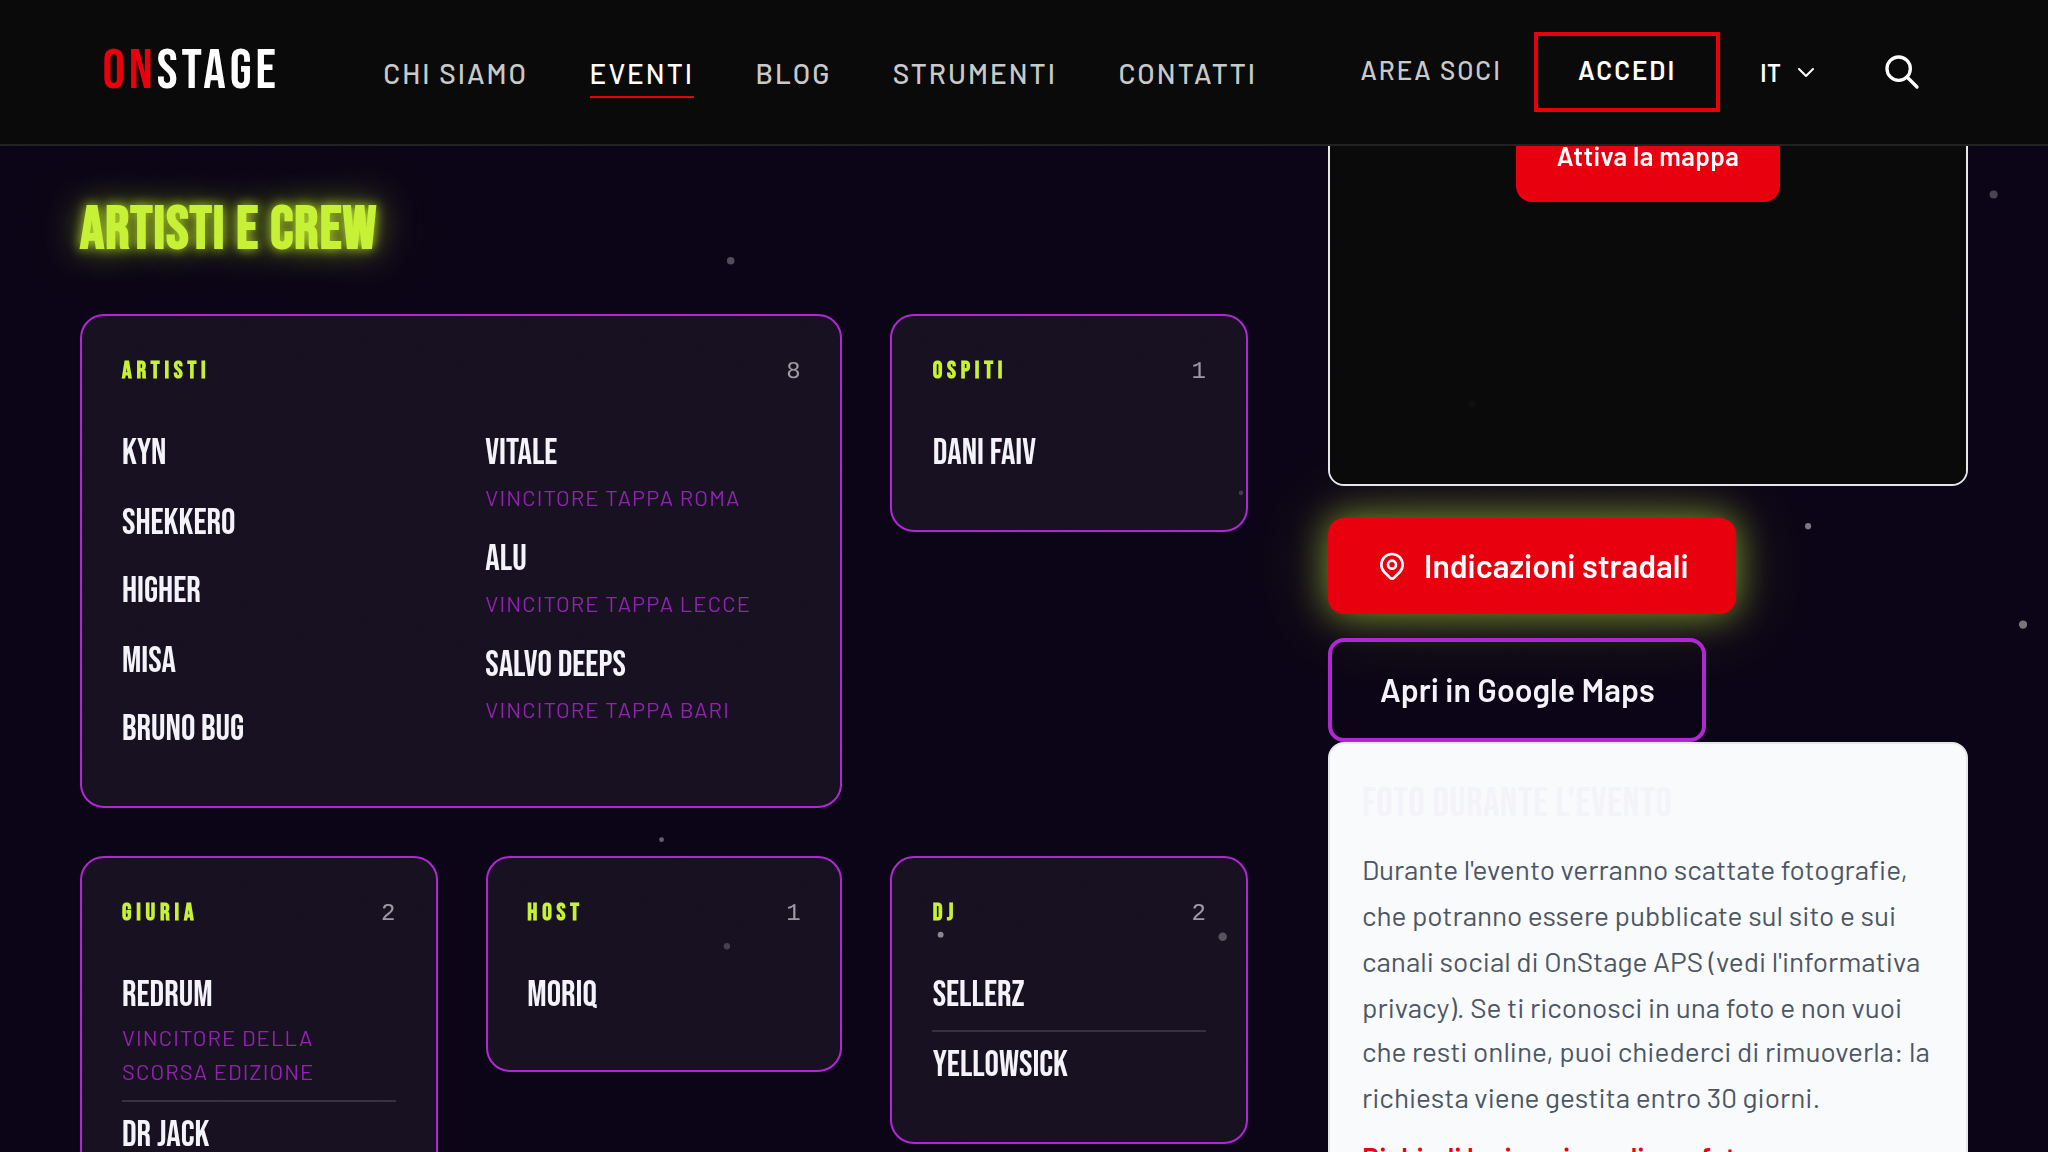Click host MoriQ
This screenshot has height=1152, width=2048.
[562, 994]
